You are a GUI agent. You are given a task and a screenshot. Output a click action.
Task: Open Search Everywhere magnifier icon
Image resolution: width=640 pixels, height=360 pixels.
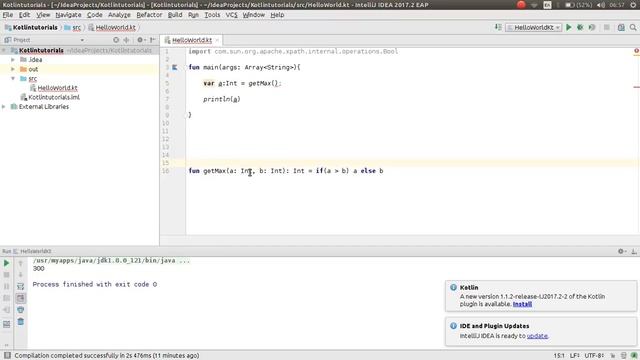point(633,27)
